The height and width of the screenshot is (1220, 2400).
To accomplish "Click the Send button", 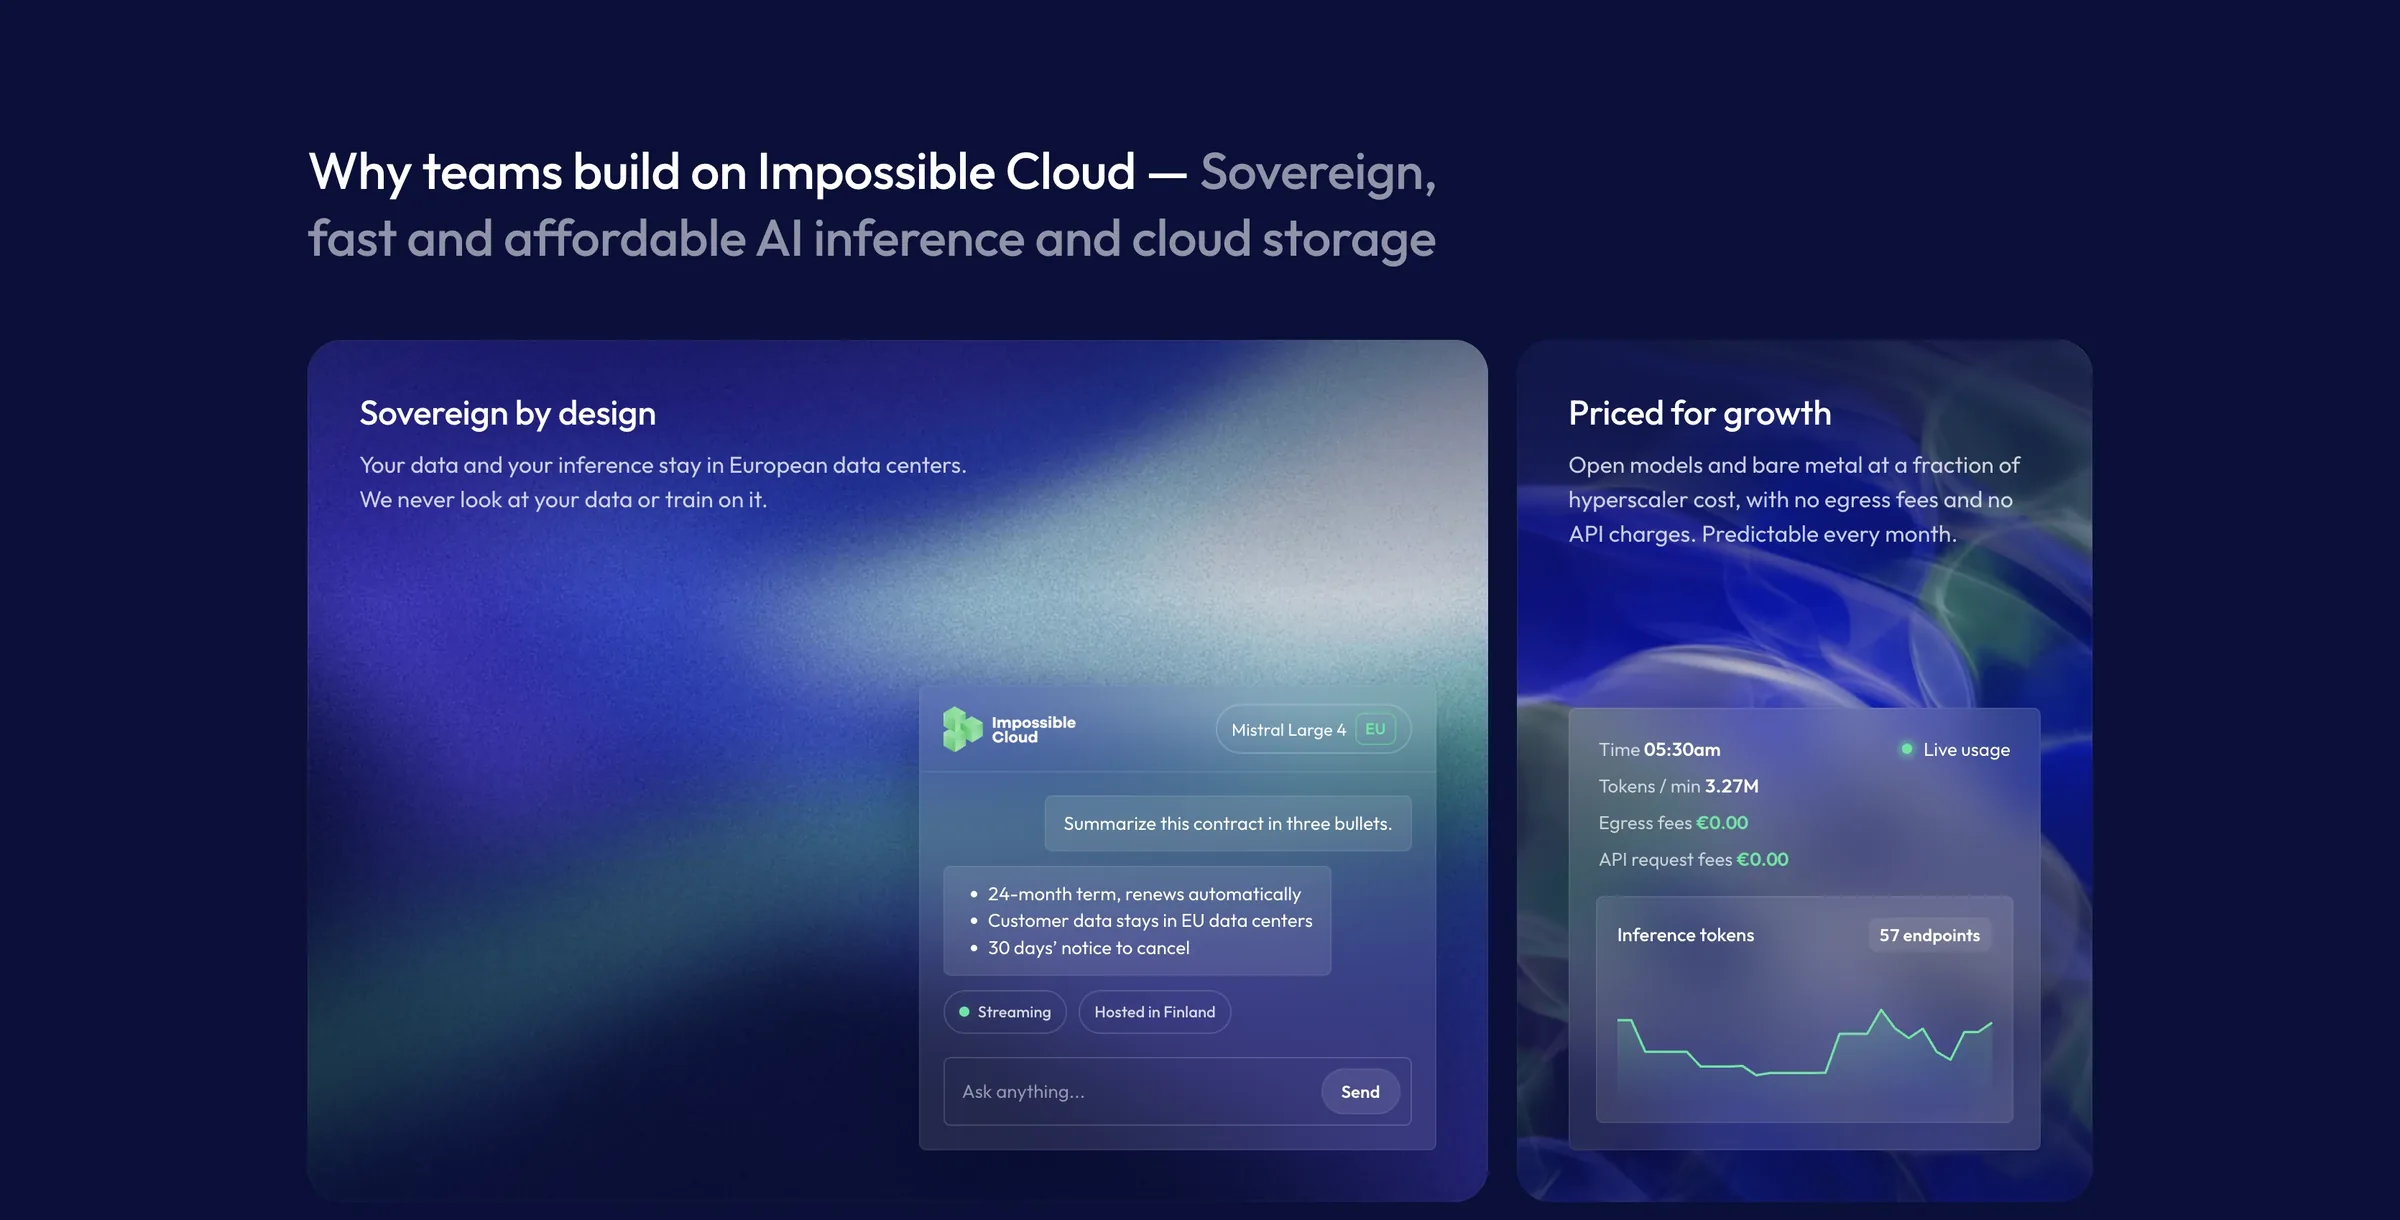I will [x=1360, y=1091].
